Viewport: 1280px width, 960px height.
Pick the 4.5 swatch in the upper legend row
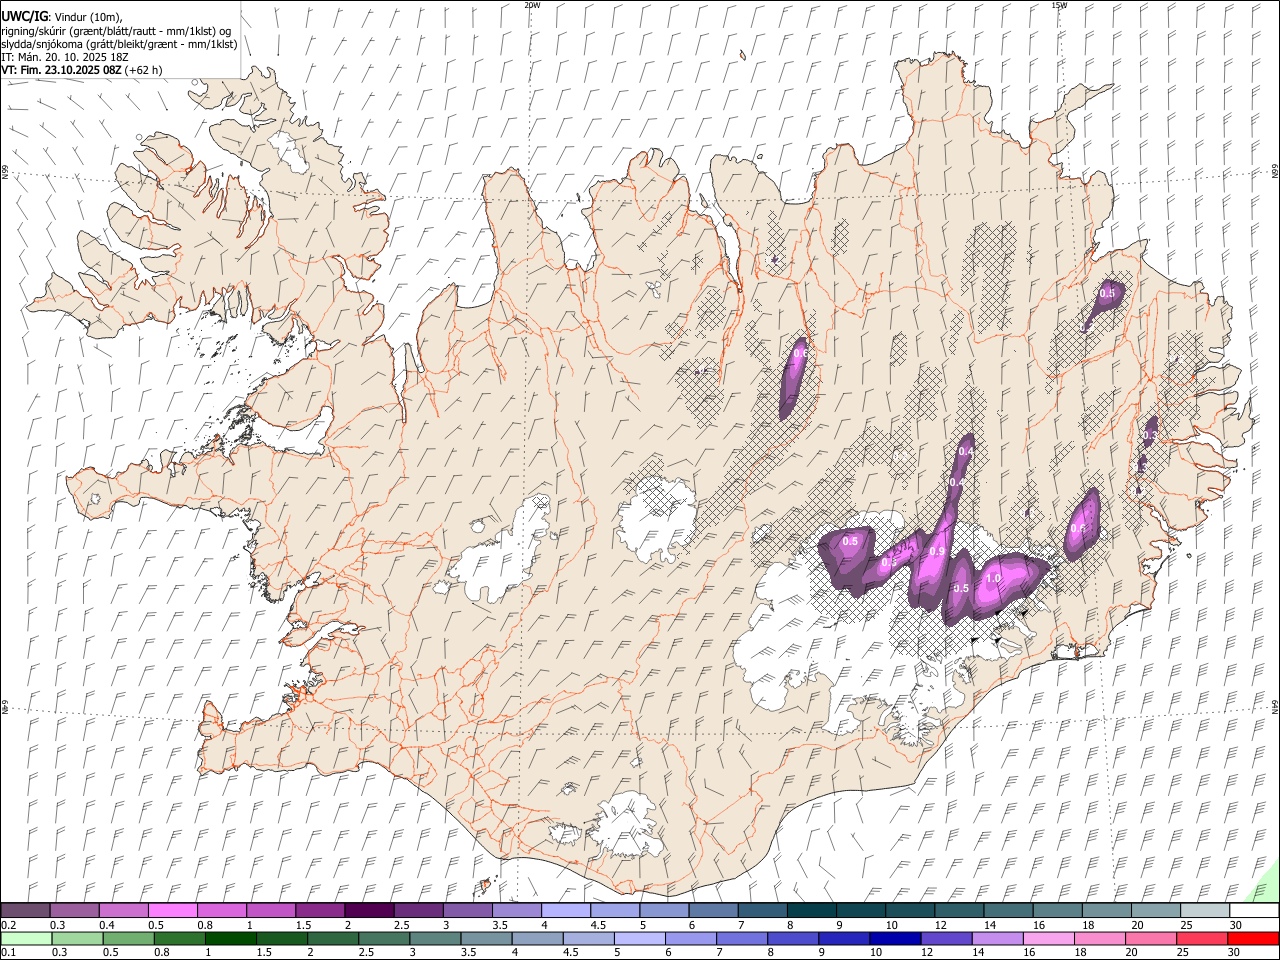click(614, 911)
